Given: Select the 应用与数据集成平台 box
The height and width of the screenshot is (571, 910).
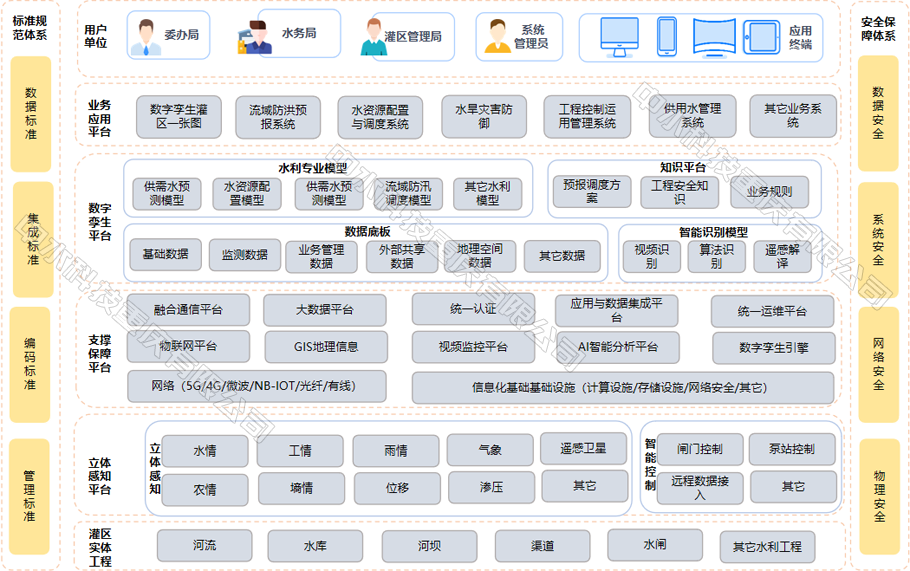Looking at the screenshot, I should [616, 310].
